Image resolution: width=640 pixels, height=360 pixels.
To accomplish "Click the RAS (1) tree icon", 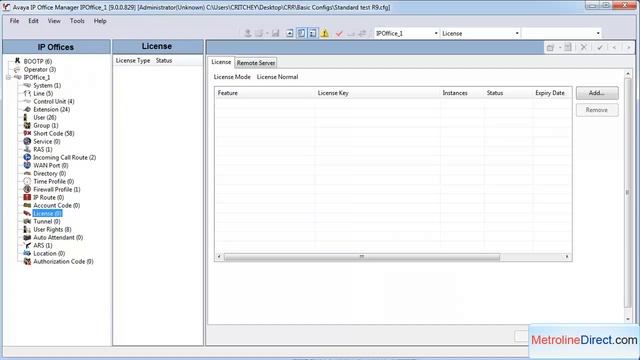I will click(x=27, y=149).
